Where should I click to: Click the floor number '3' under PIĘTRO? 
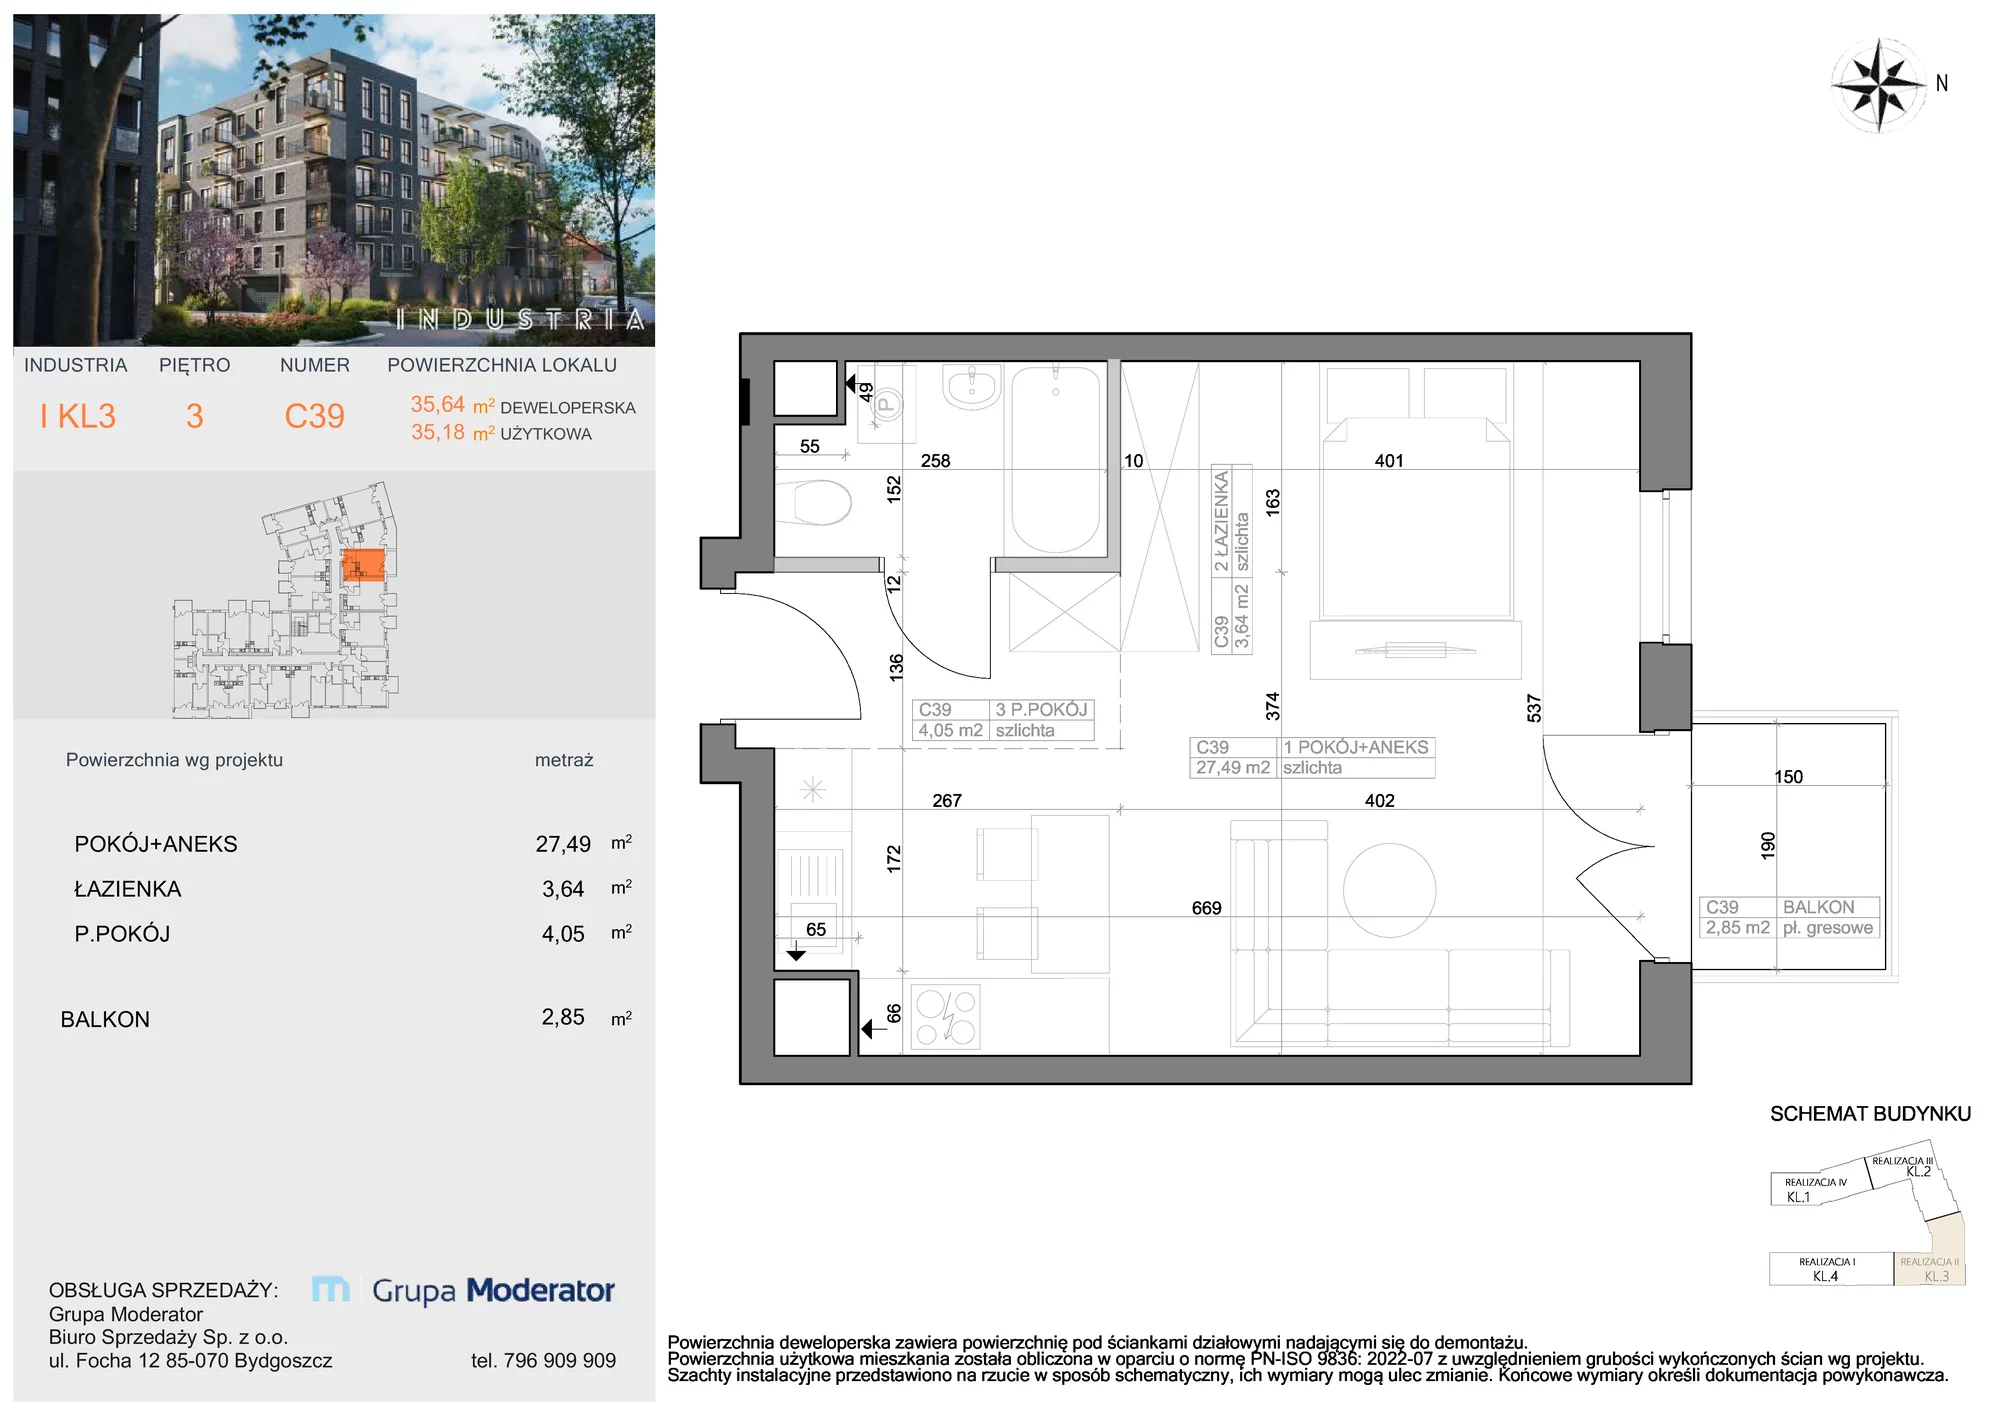(x=195, y=416)
